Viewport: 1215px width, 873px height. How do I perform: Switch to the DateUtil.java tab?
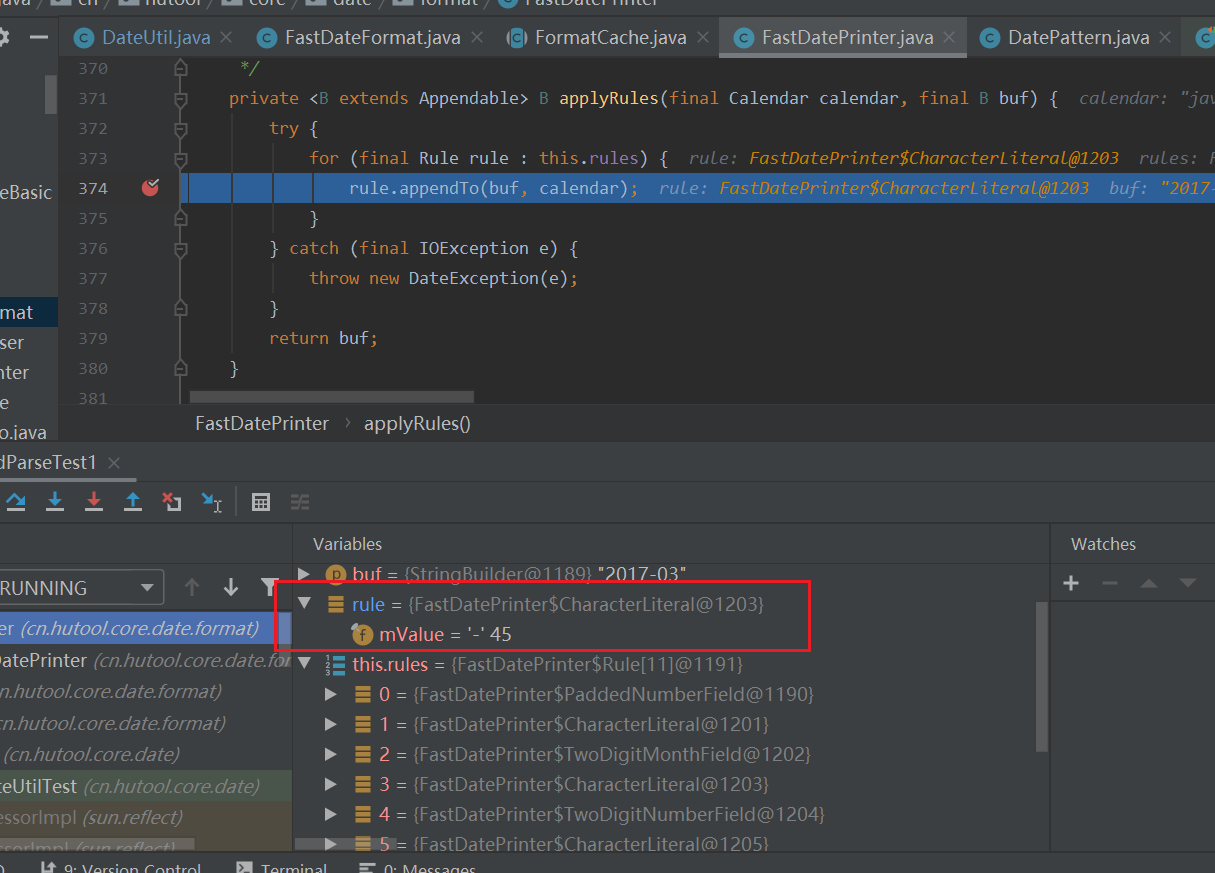(156, 38)
